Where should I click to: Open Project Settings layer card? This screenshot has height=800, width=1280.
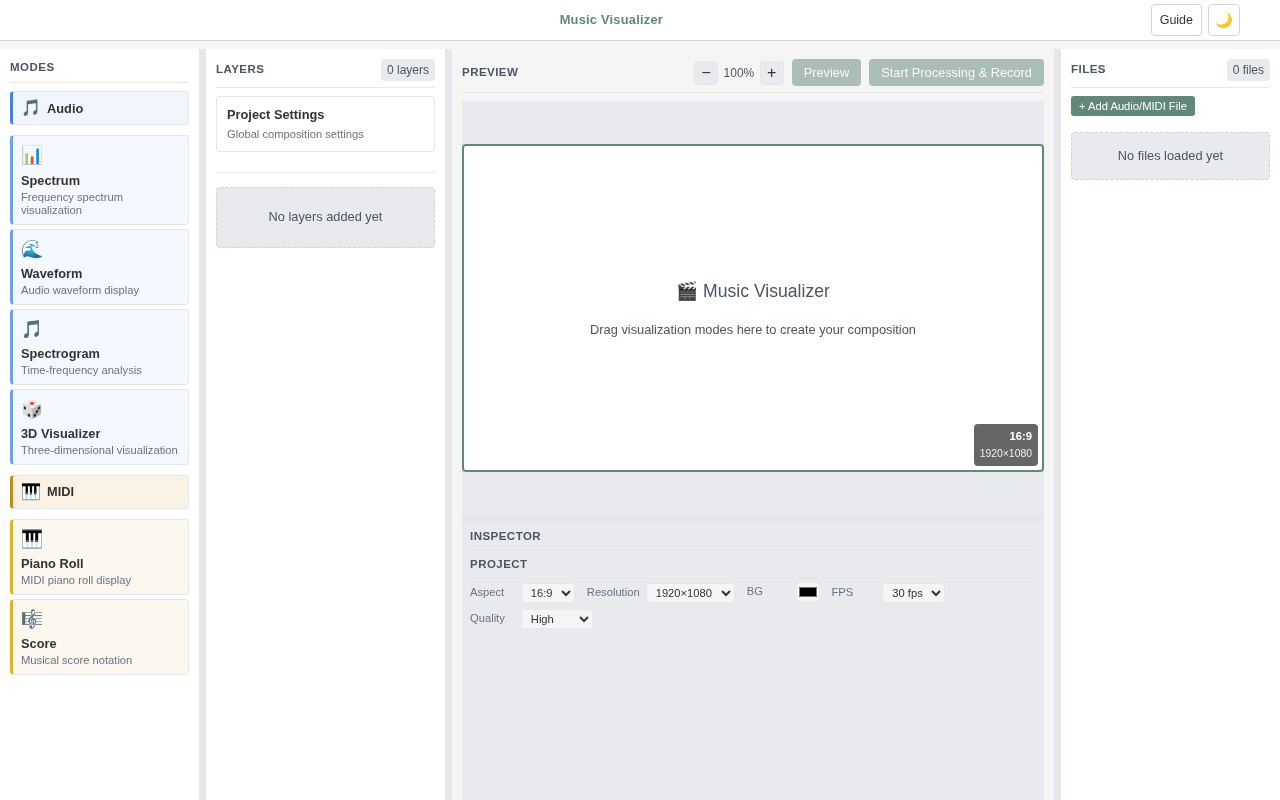point(325,124)
